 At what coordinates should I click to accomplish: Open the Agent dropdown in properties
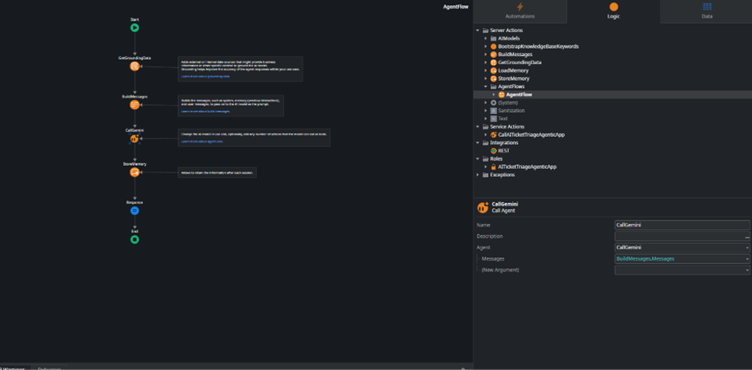click(x=747, y=248)
